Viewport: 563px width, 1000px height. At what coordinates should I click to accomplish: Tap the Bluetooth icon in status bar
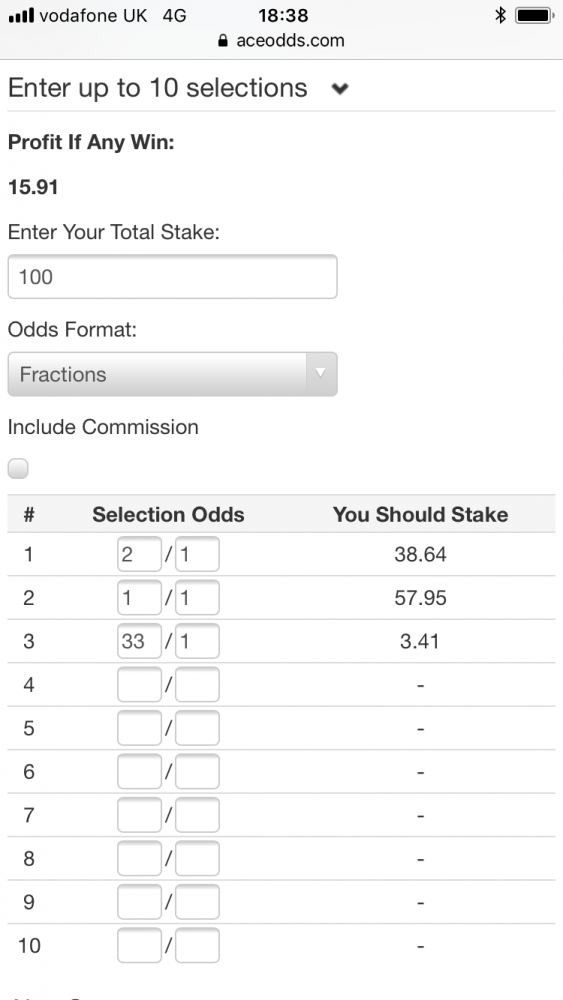[x=501, y=15]
